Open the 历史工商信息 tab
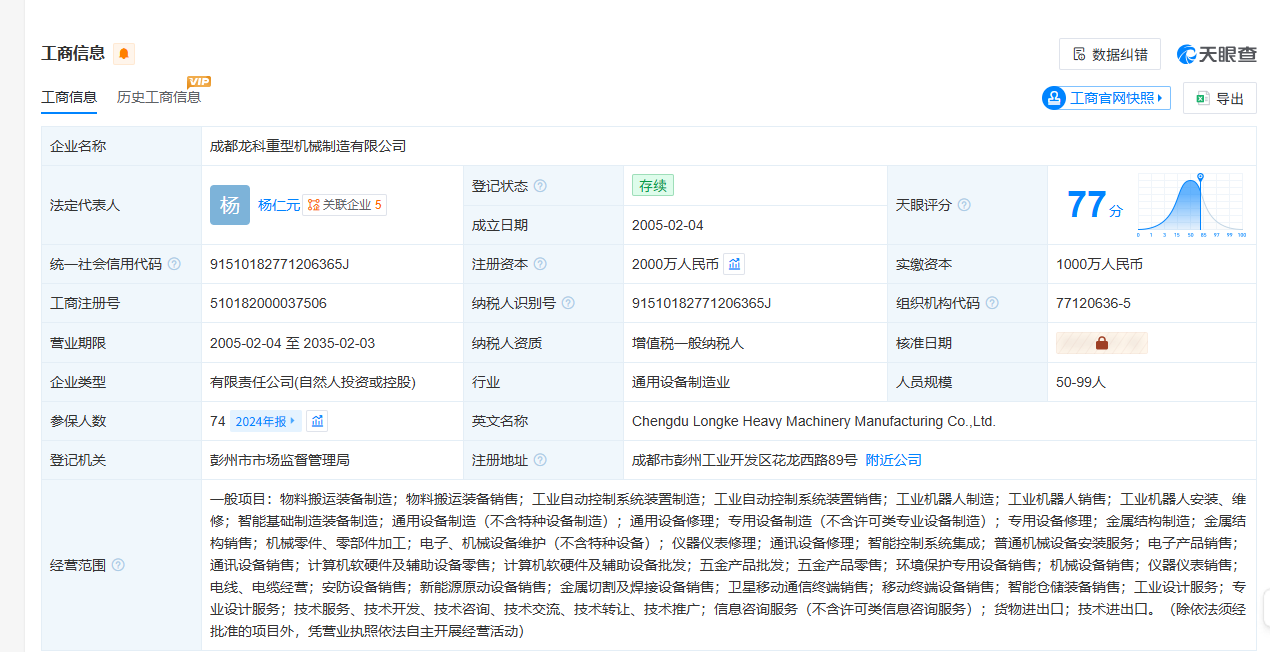Image resolution: width=1270 pixels, height=652 pixels. coord(159,97)
